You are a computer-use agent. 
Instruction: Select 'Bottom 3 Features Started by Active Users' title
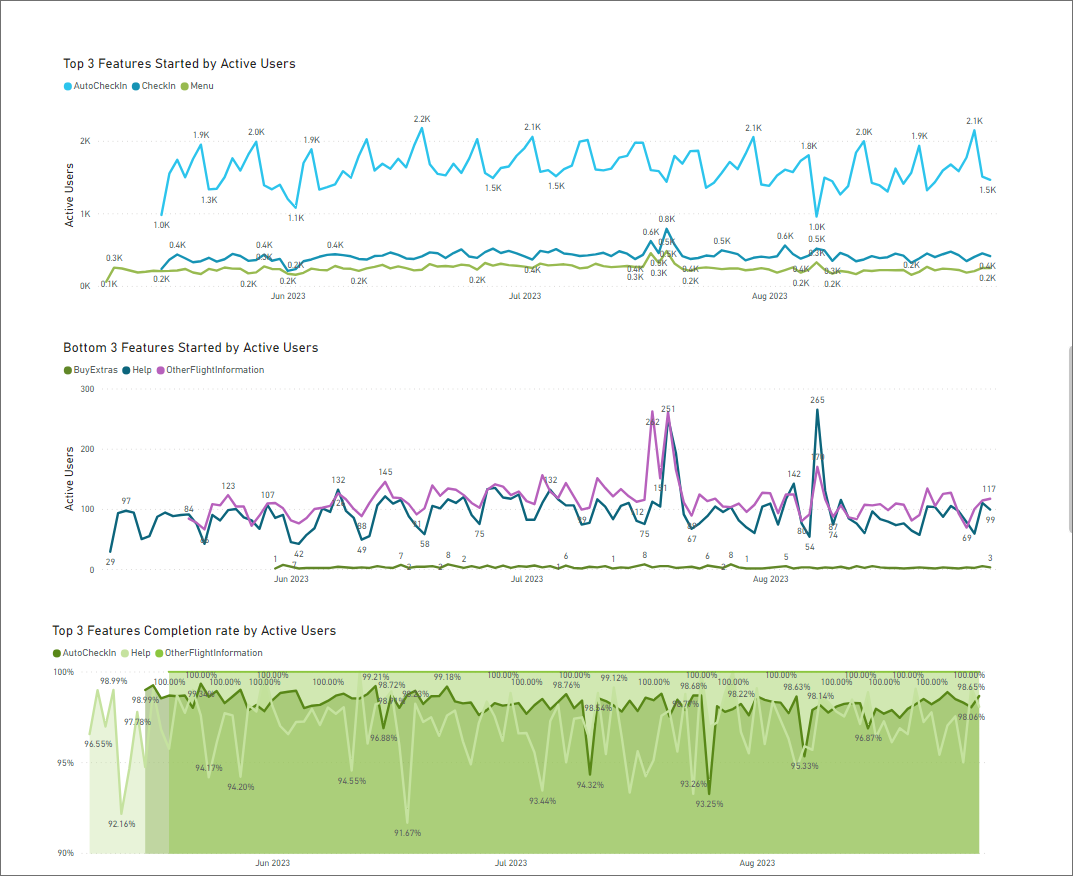coord(190,347)
